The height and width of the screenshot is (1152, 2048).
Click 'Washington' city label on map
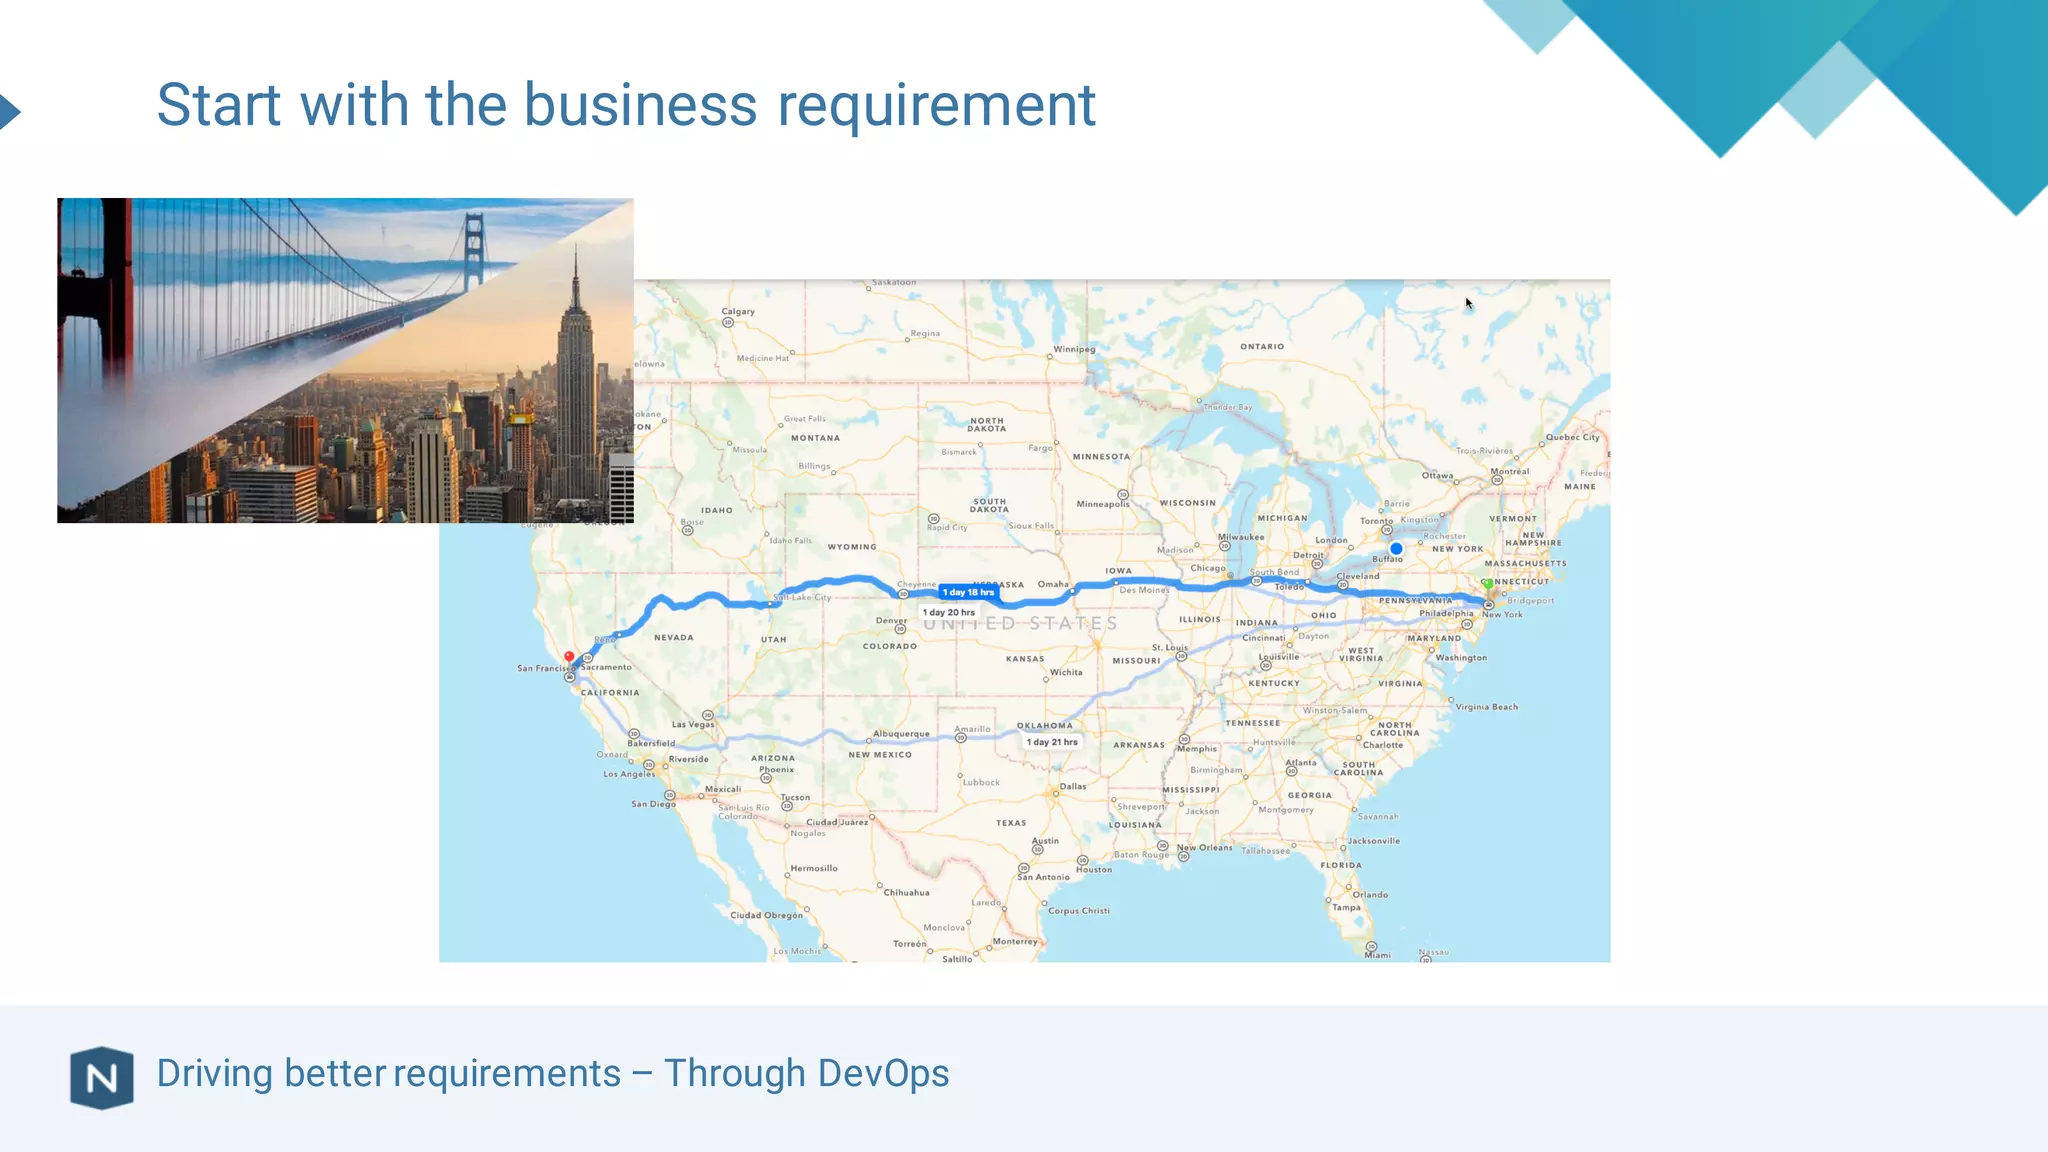click(x=1461, y=658)
